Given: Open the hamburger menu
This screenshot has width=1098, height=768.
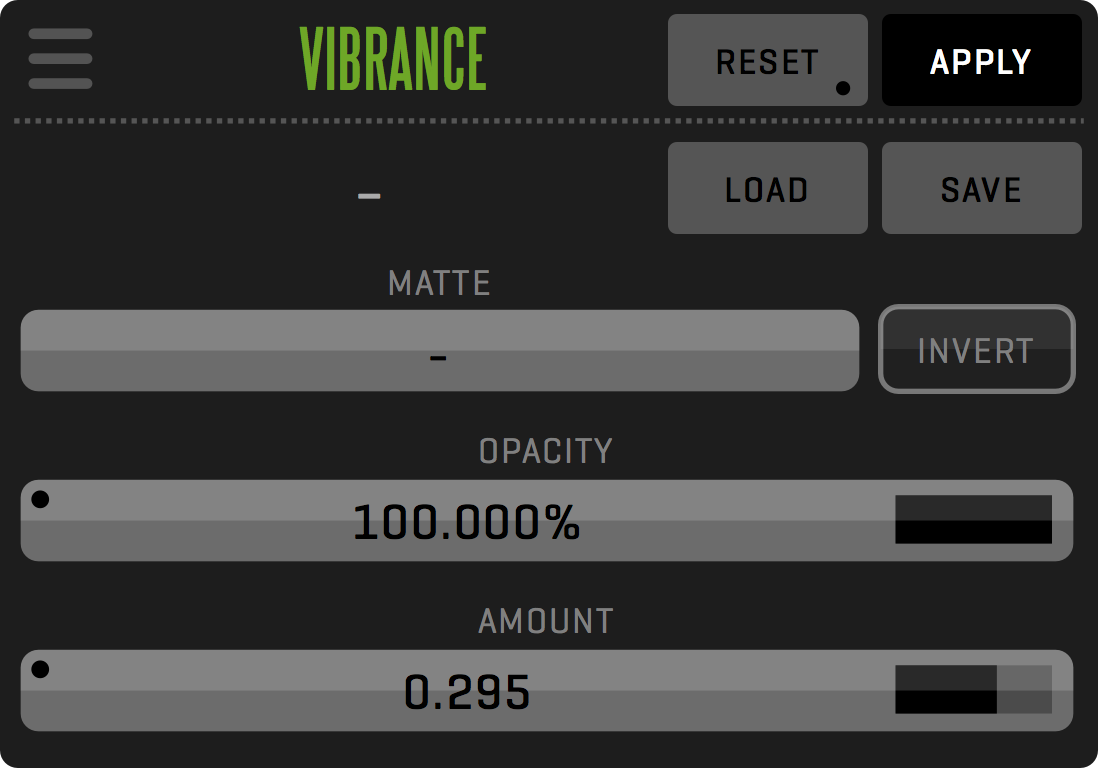Looking at the screenshot, I should (x=61, y=59).
